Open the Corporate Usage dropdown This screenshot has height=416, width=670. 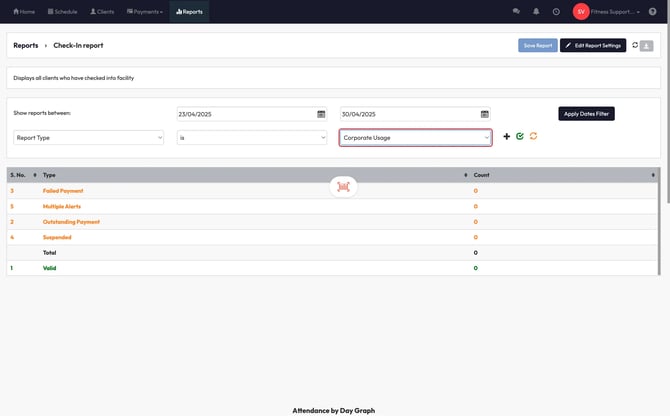[415, 137]
